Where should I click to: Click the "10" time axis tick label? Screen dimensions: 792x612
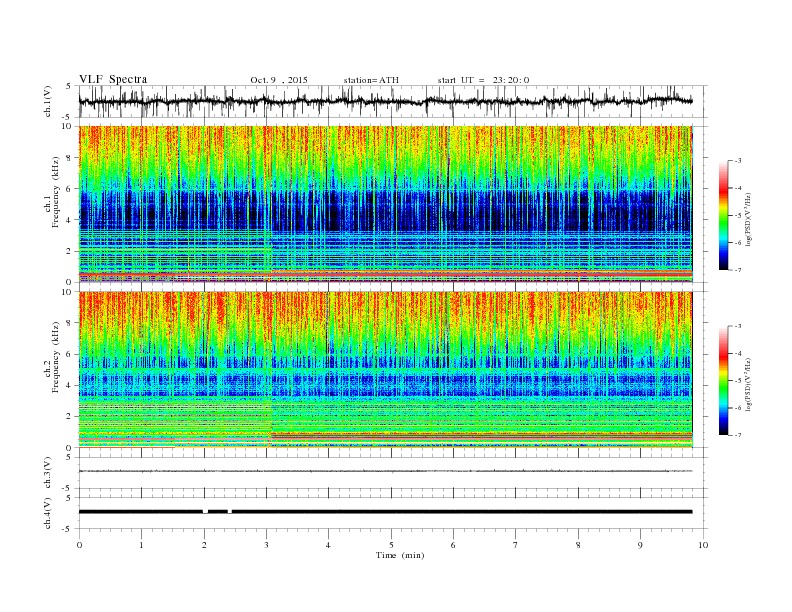pos(703,545)
